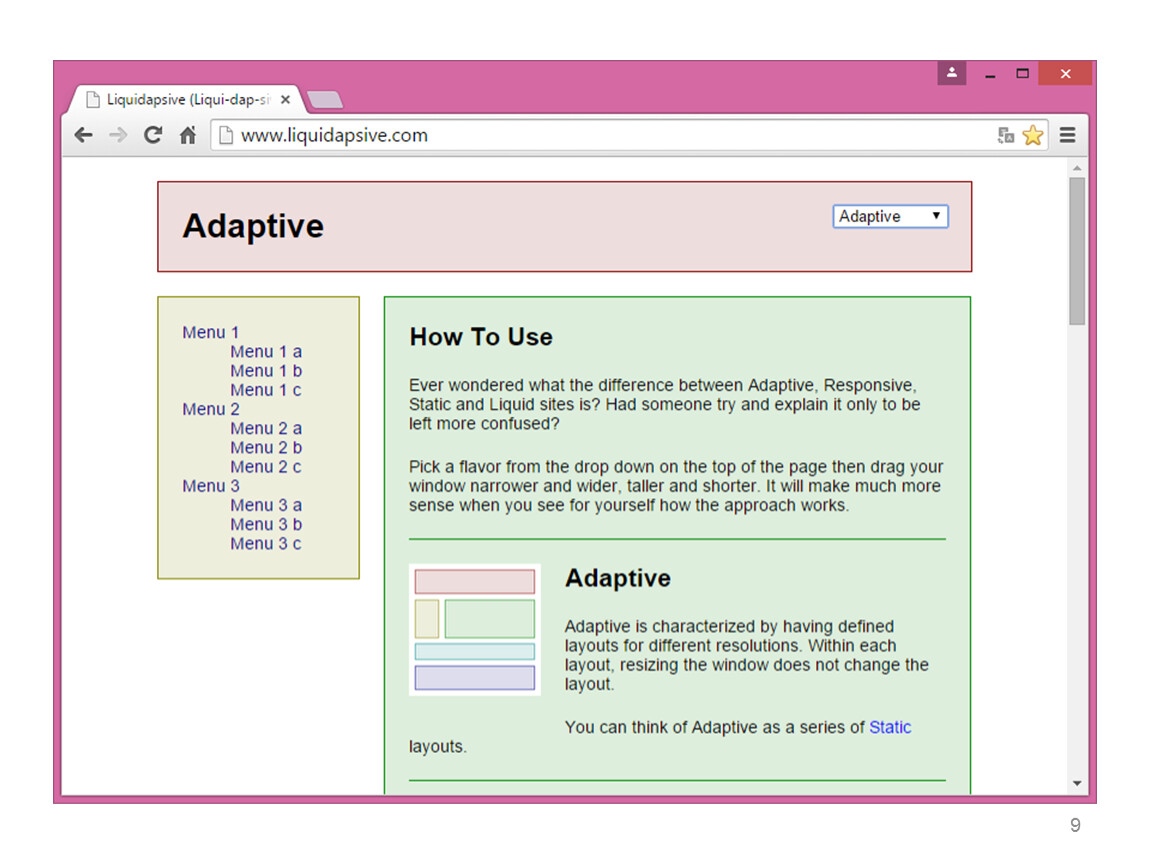Viewport: 1150px width, 864px height.
Task: Click the Adaptive layout thumbnail image
Action: pyautogui.click(x=475, y=629)
